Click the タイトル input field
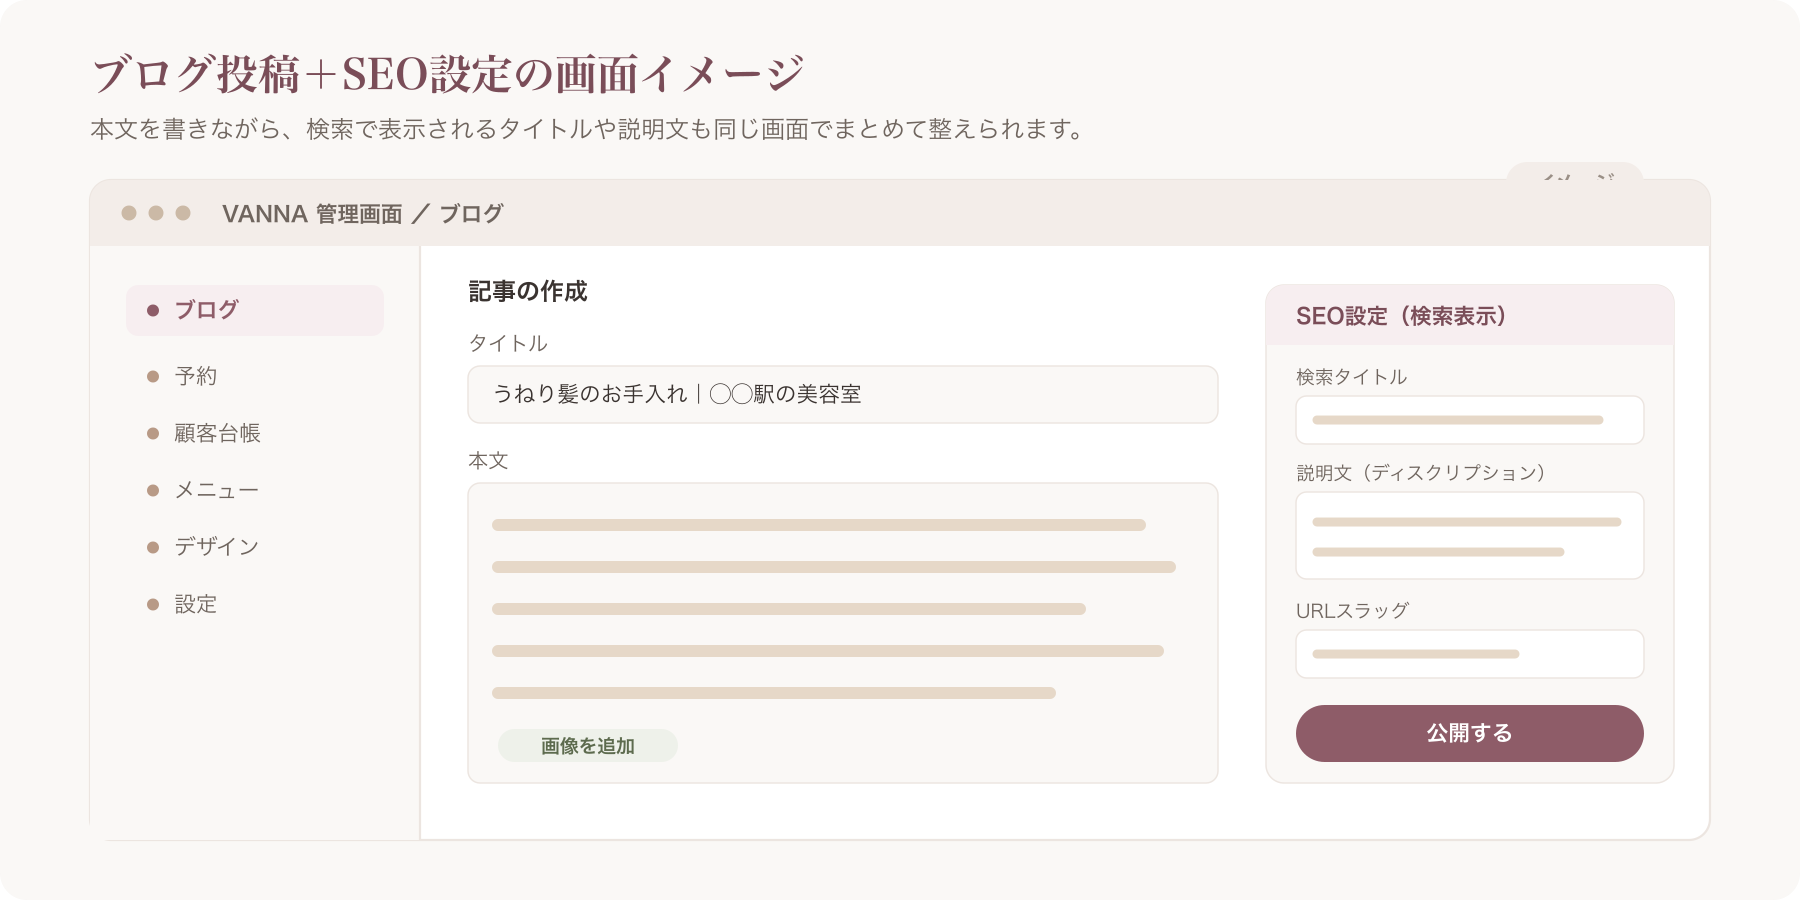Screen dimensions: 1800x900 pos(843,394)
